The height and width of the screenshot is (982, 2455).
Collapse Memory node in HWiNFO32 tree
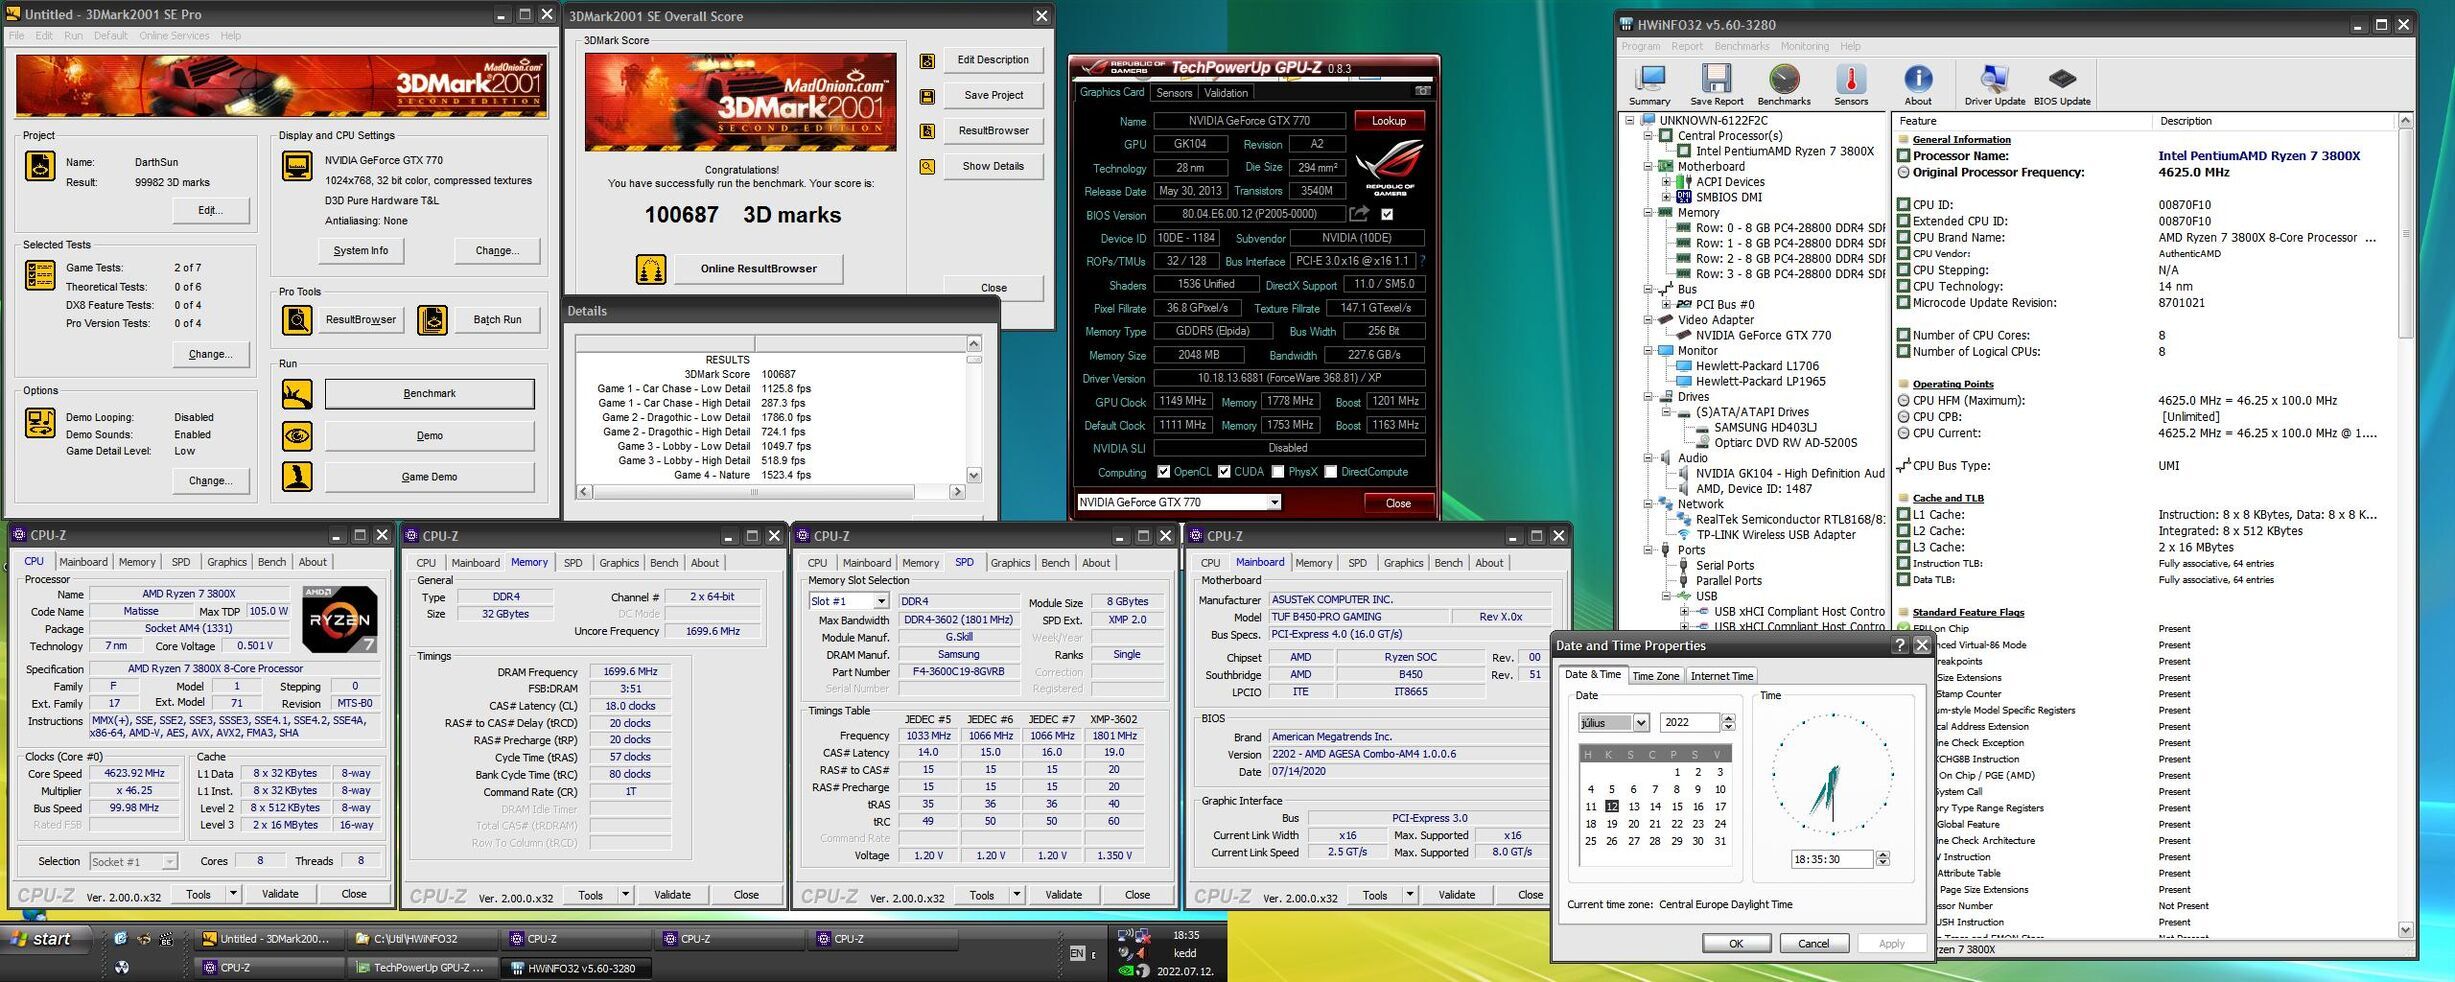pyautogui.click(x=1648, y=213)
